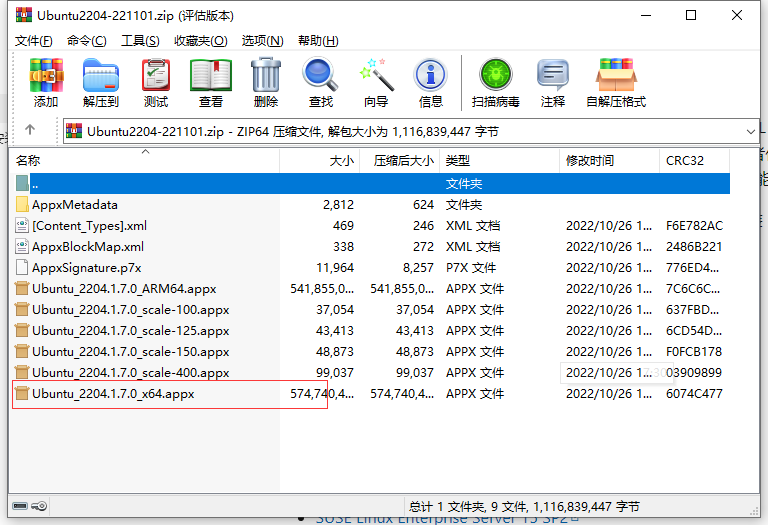Image resolution: width=768 pixels, height=525 pixels.
Task: Click the parent folder icon in first row
Action: (x=22, y=183)
